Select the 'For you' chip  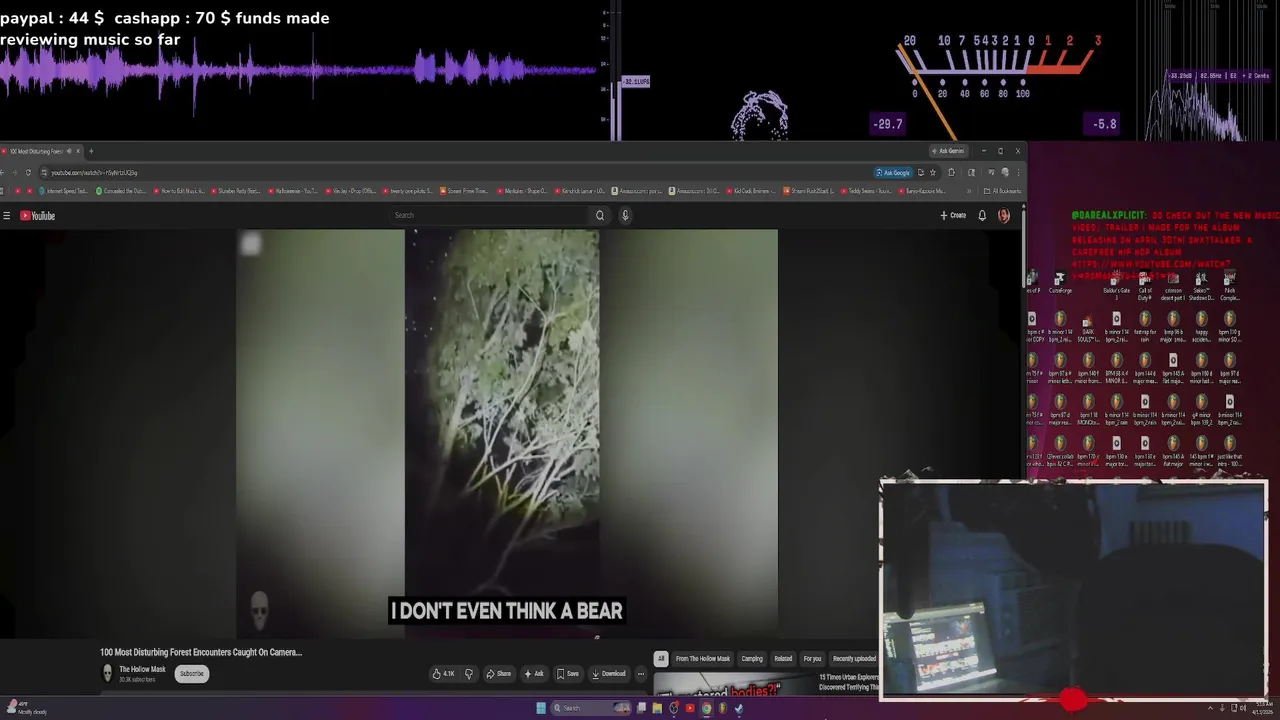pyautogui.click(x=812, y=659)
